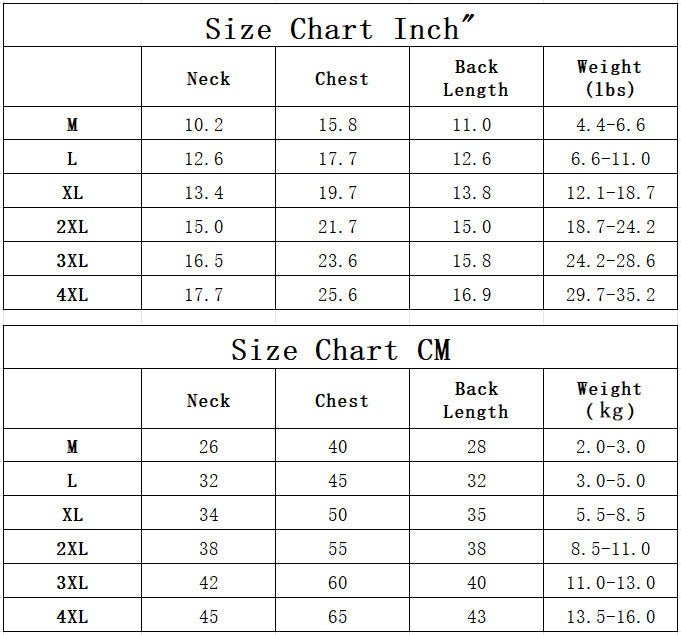
Task: Select the 18.7-24.2 weight range cell
Action: pos(610,227)
